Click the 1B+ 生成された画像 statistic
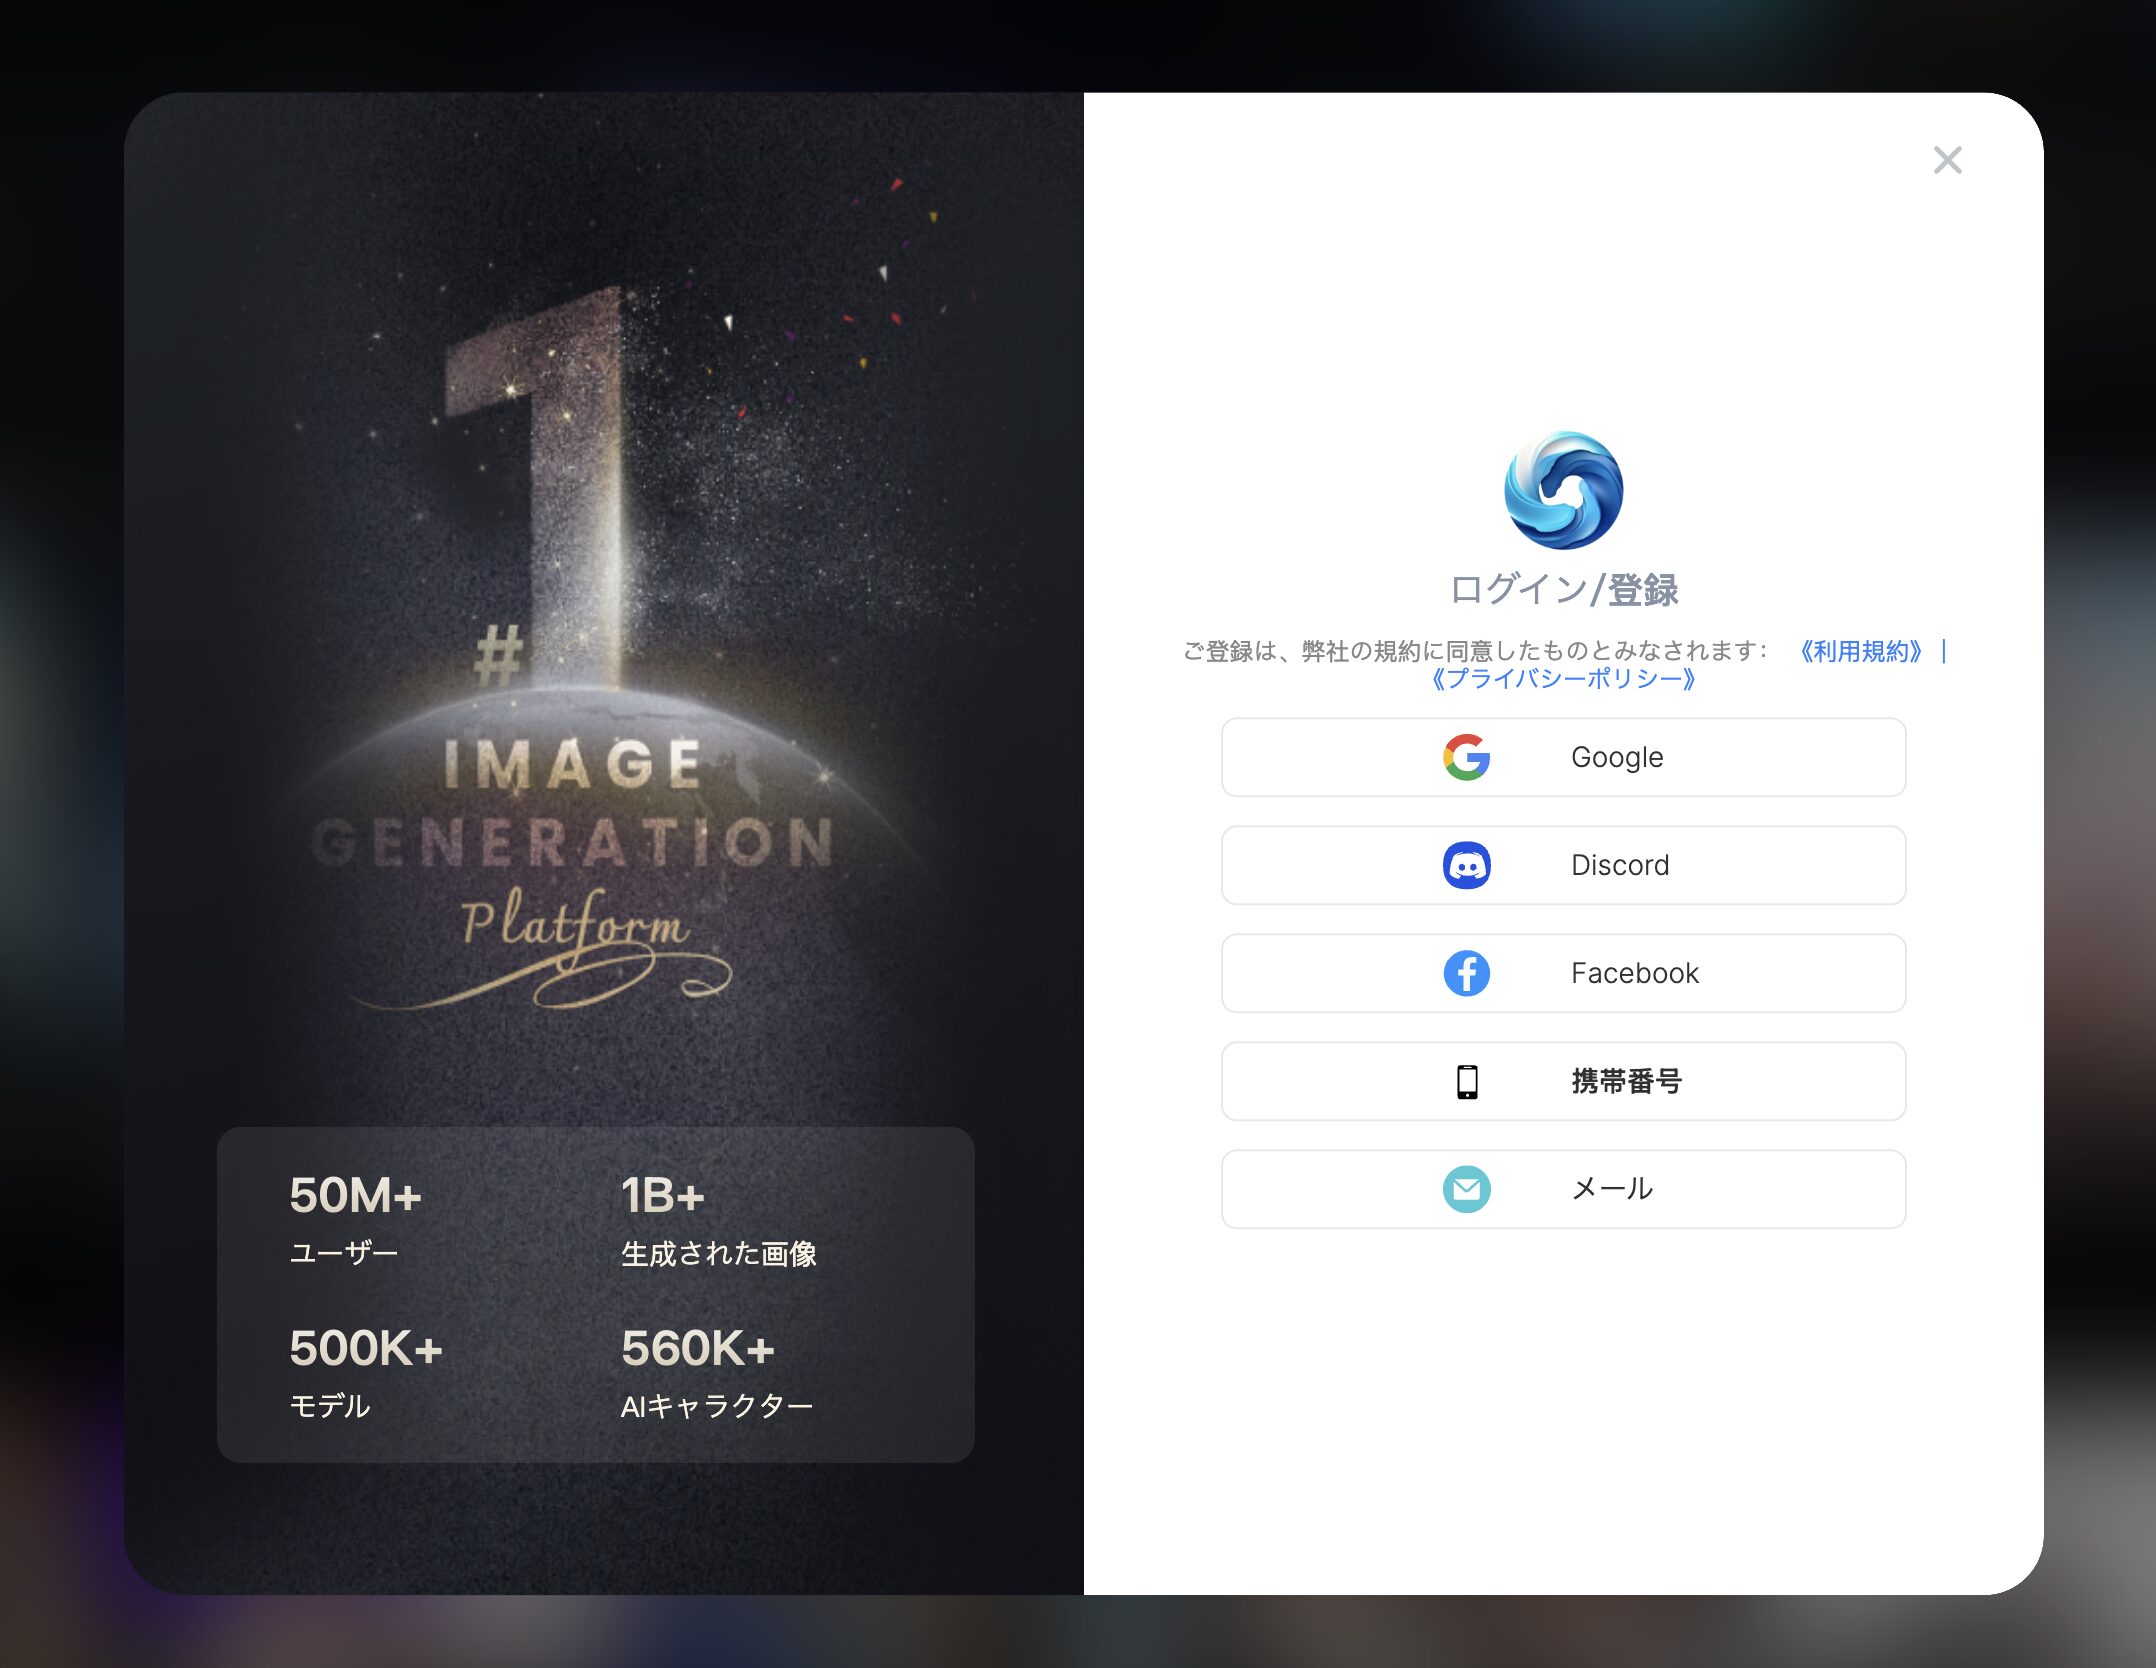2156x1668 pixels. point(718,1219)
